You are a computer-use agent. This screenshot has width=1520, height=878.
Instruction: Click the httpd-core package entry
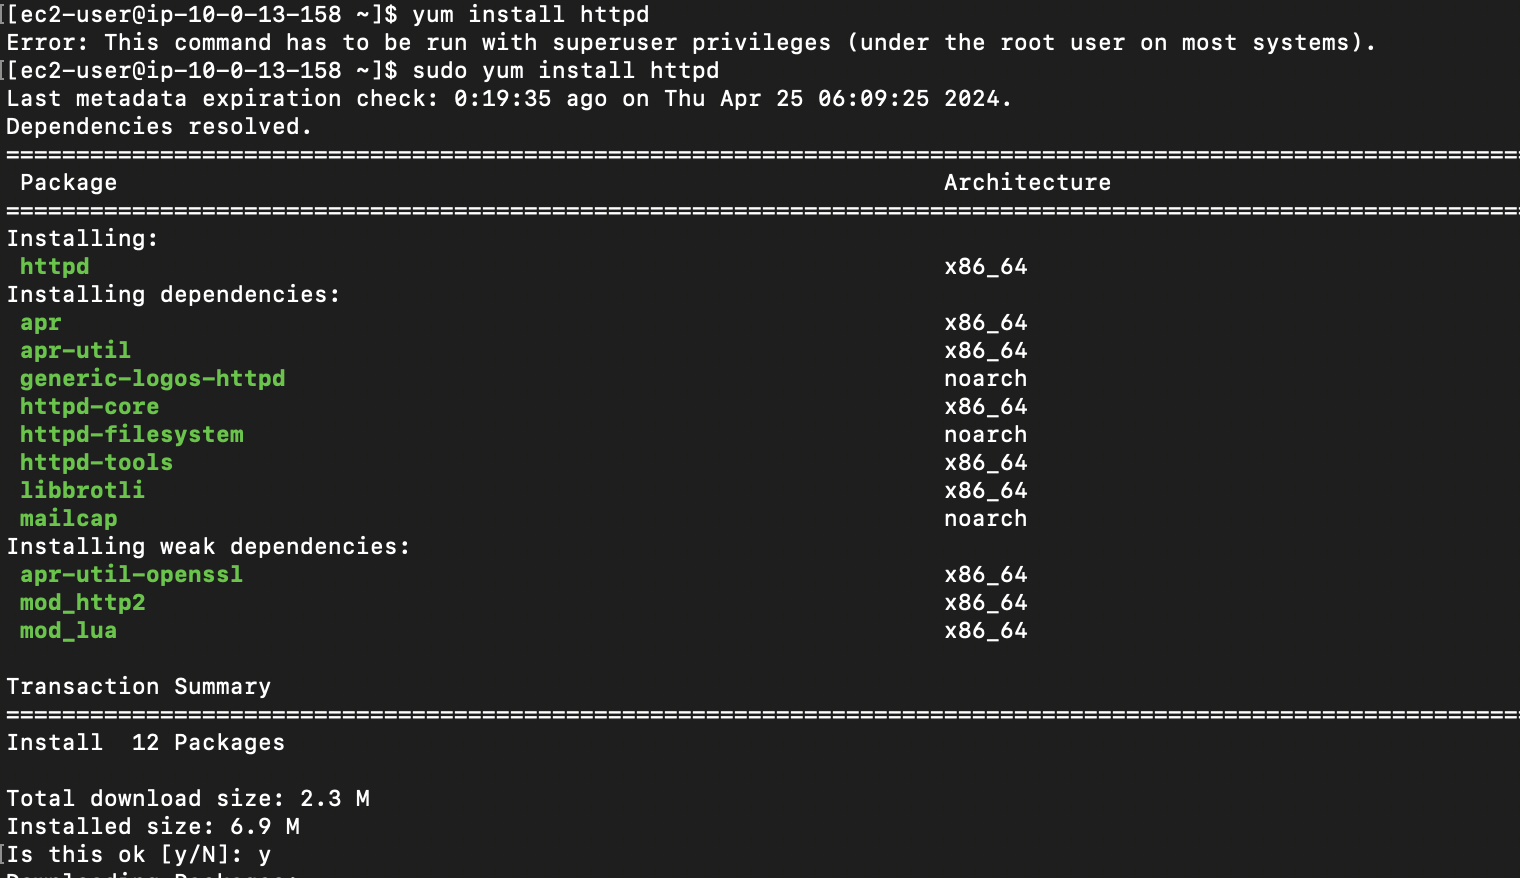coord(89,407)
